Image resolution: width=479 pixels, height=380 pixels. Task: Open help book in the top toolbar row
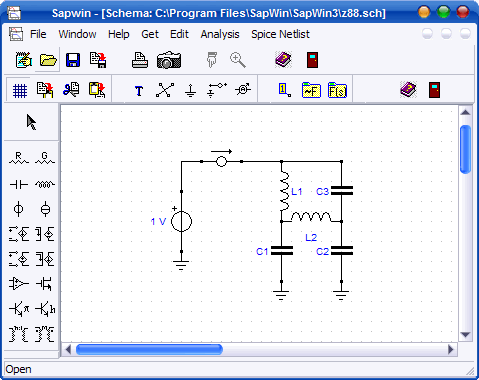coord(283,60)
